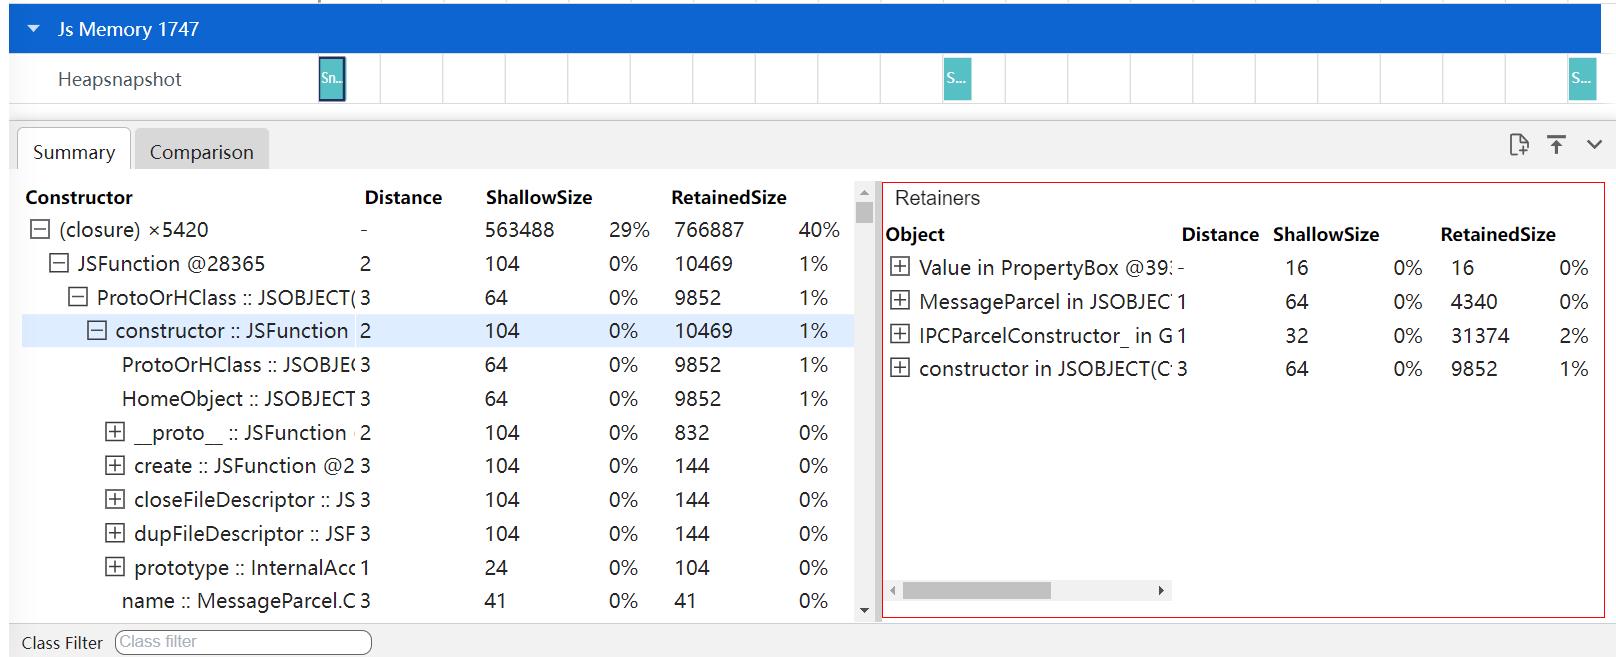
Task: Click the export file icon
Action: point(1519,145)
